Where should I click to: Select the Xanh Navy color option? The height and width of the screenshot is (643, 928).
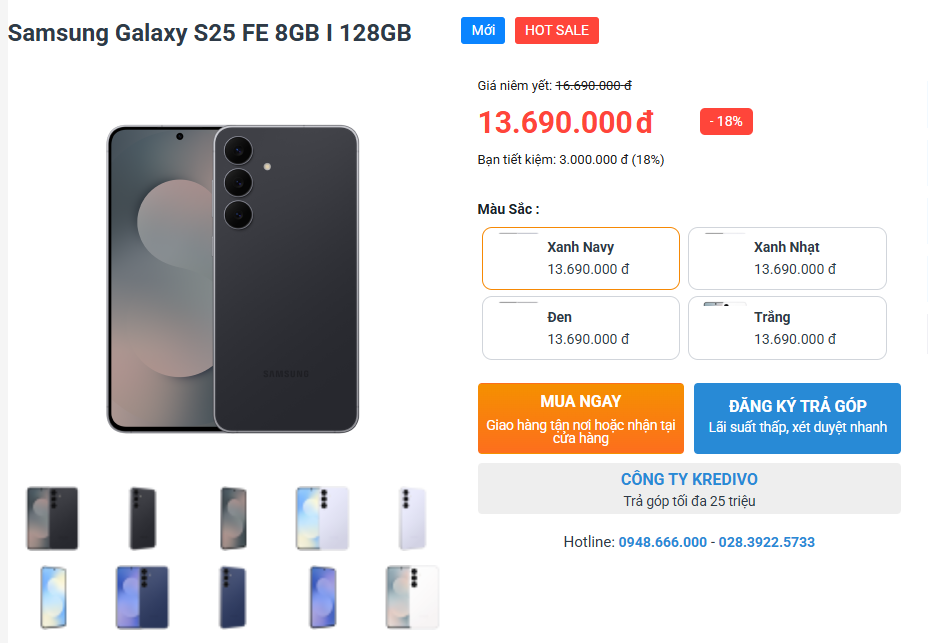pos(580,258)
